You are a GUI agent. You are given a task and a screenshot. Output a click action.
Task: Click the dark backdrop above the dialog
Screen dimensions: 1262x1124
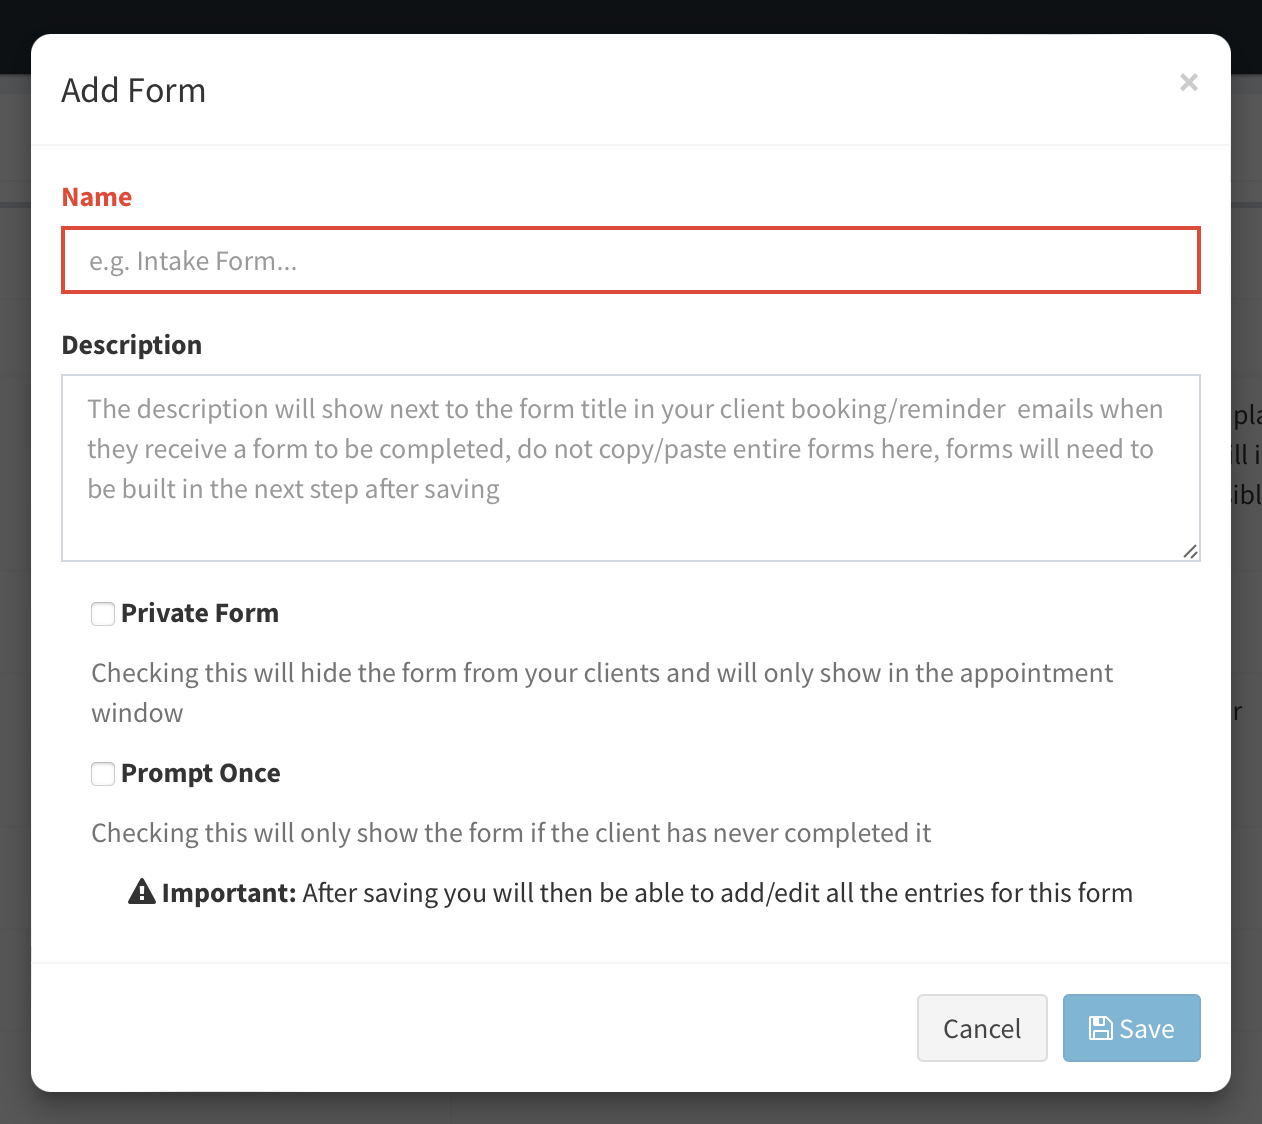(x=630, y=16)
